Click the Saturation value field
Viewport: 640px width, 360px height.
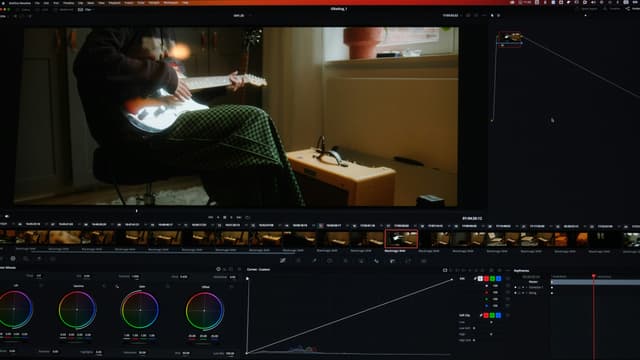(142, 352)
